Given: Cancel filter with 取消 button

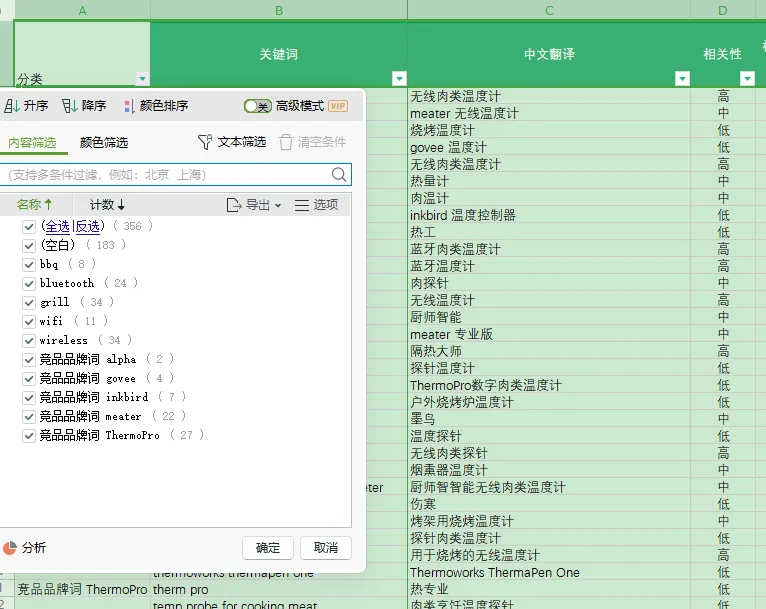Looking at the screenshot, I should tap(325, 548).
